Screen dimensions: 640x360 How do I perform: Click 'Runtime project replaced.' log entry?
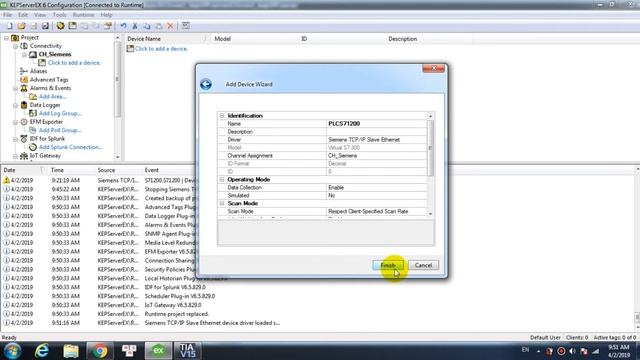177,314
